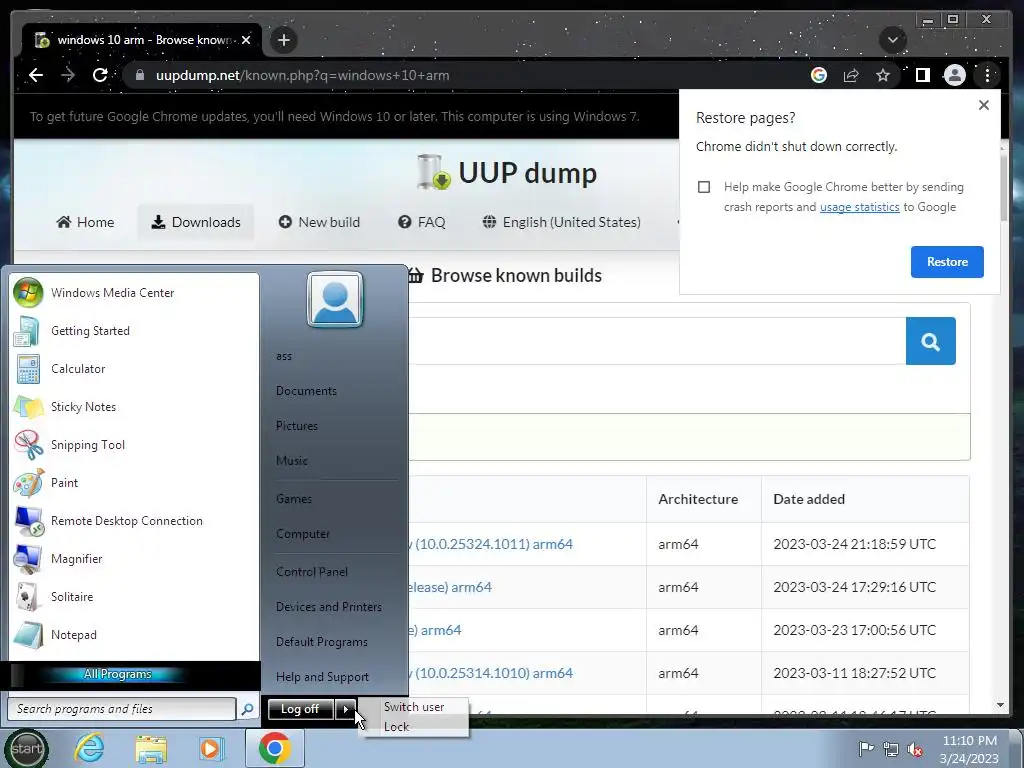Share this page via share icon

pyautogui.click(x=851, y=75)
